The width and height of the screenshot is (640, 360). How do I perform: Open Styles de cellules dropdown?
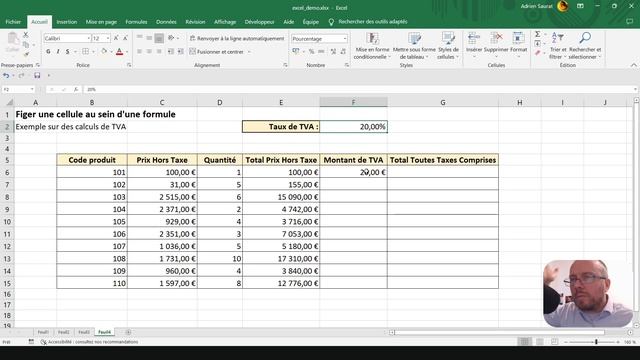(x=448, y=46)
